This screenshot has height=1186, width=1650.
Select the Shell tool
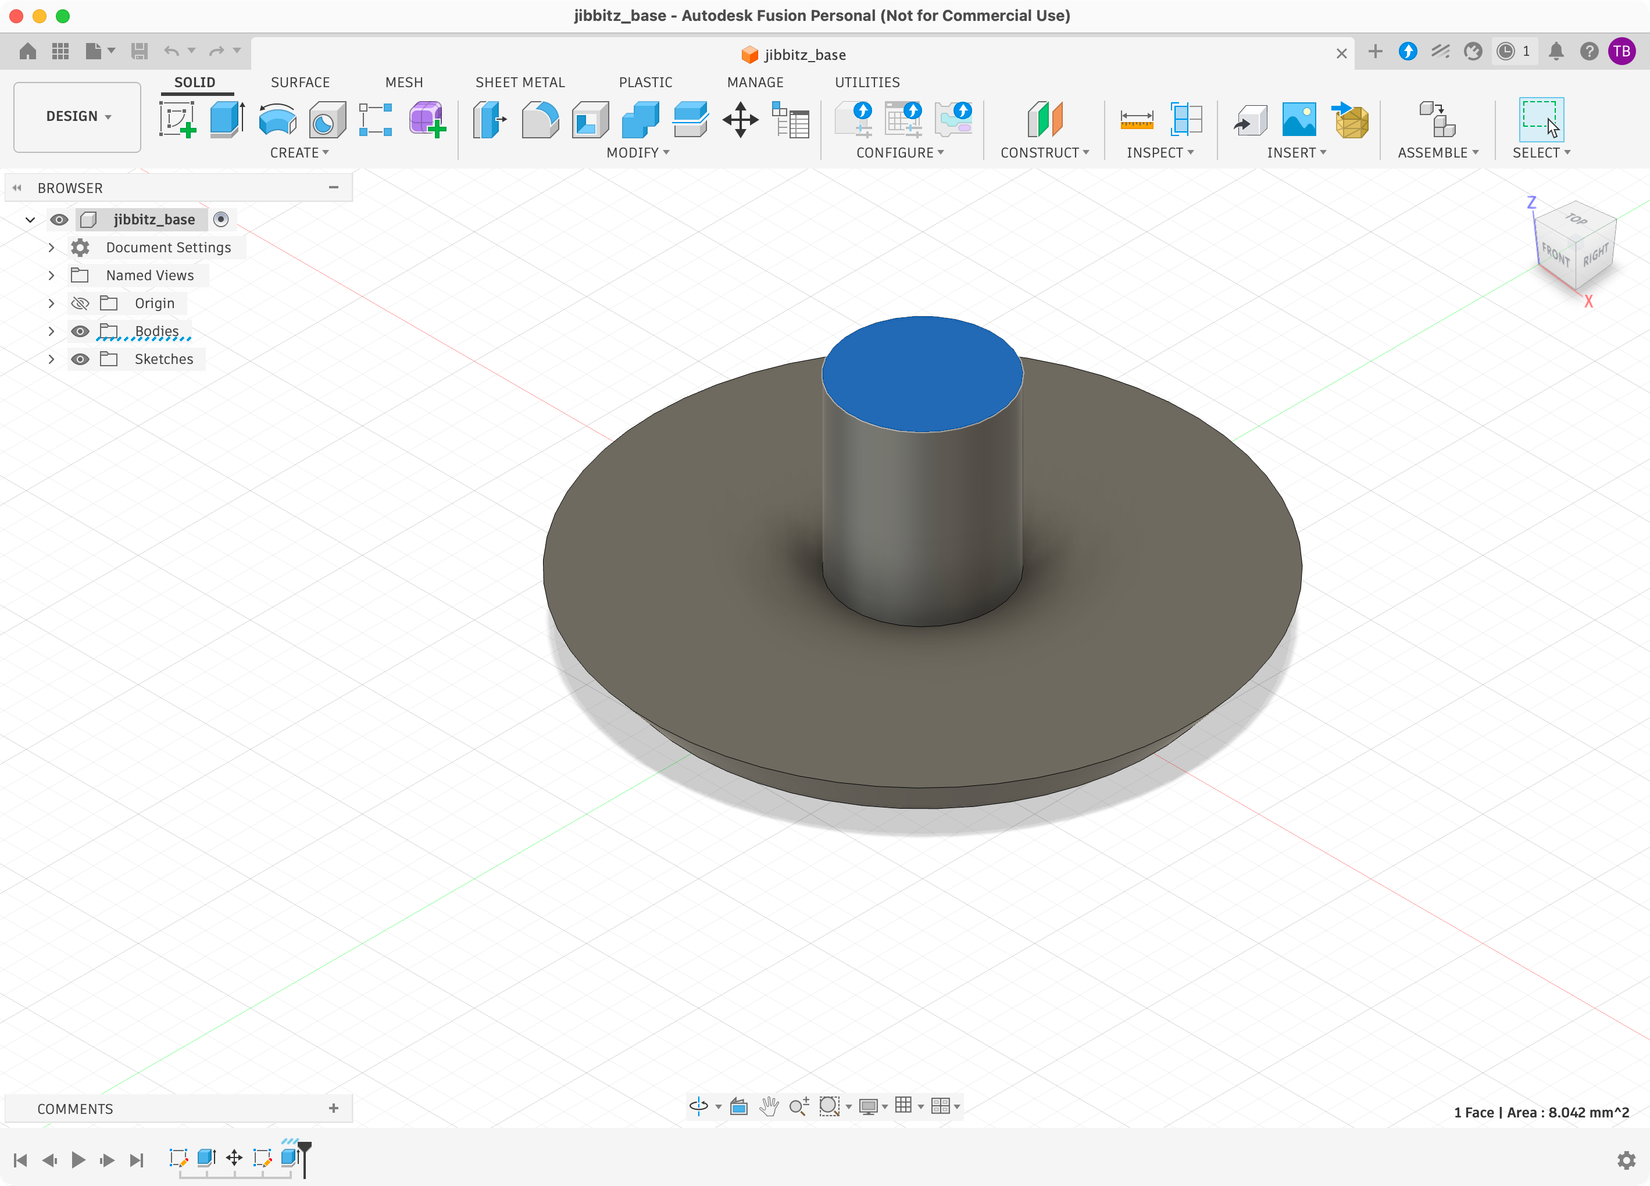(x=590, y=120)
